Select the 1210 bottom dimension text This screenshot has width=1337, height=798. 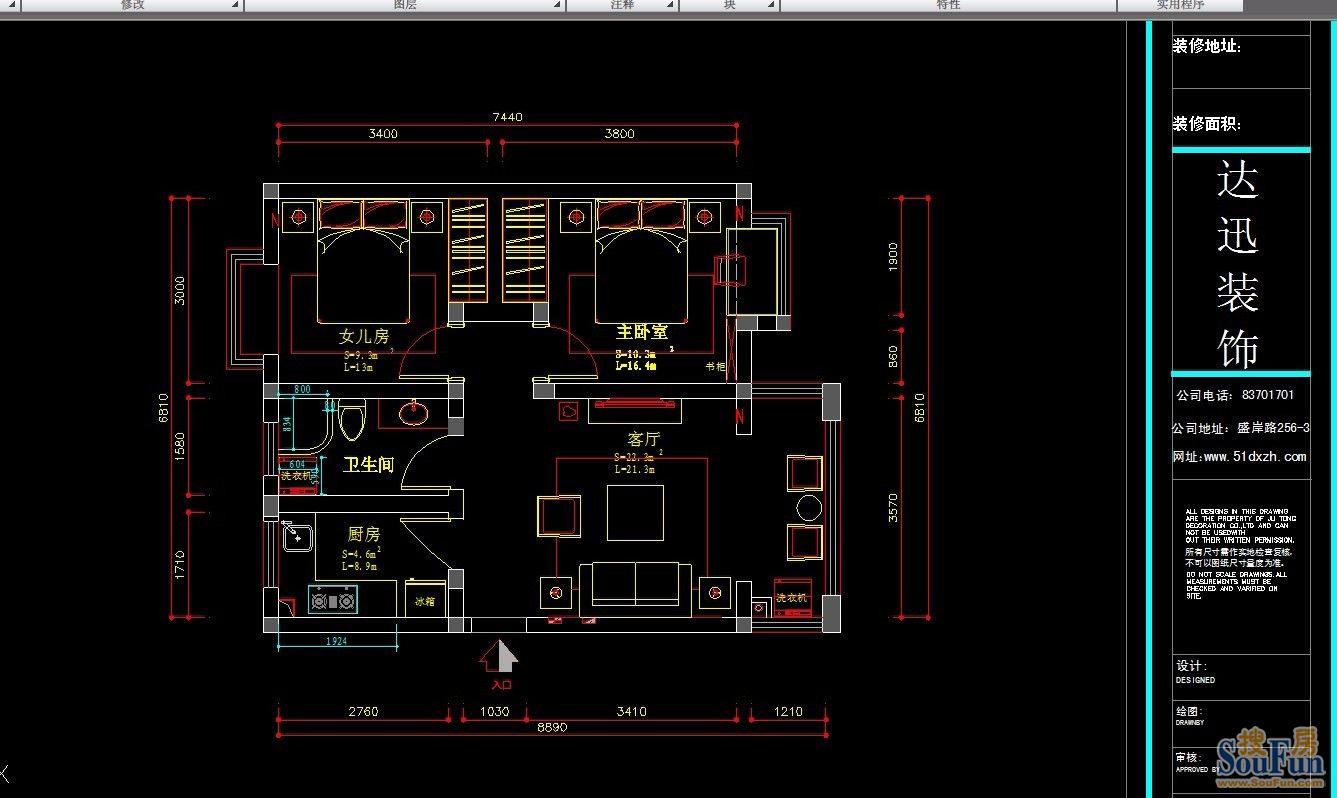click(788, 712)
